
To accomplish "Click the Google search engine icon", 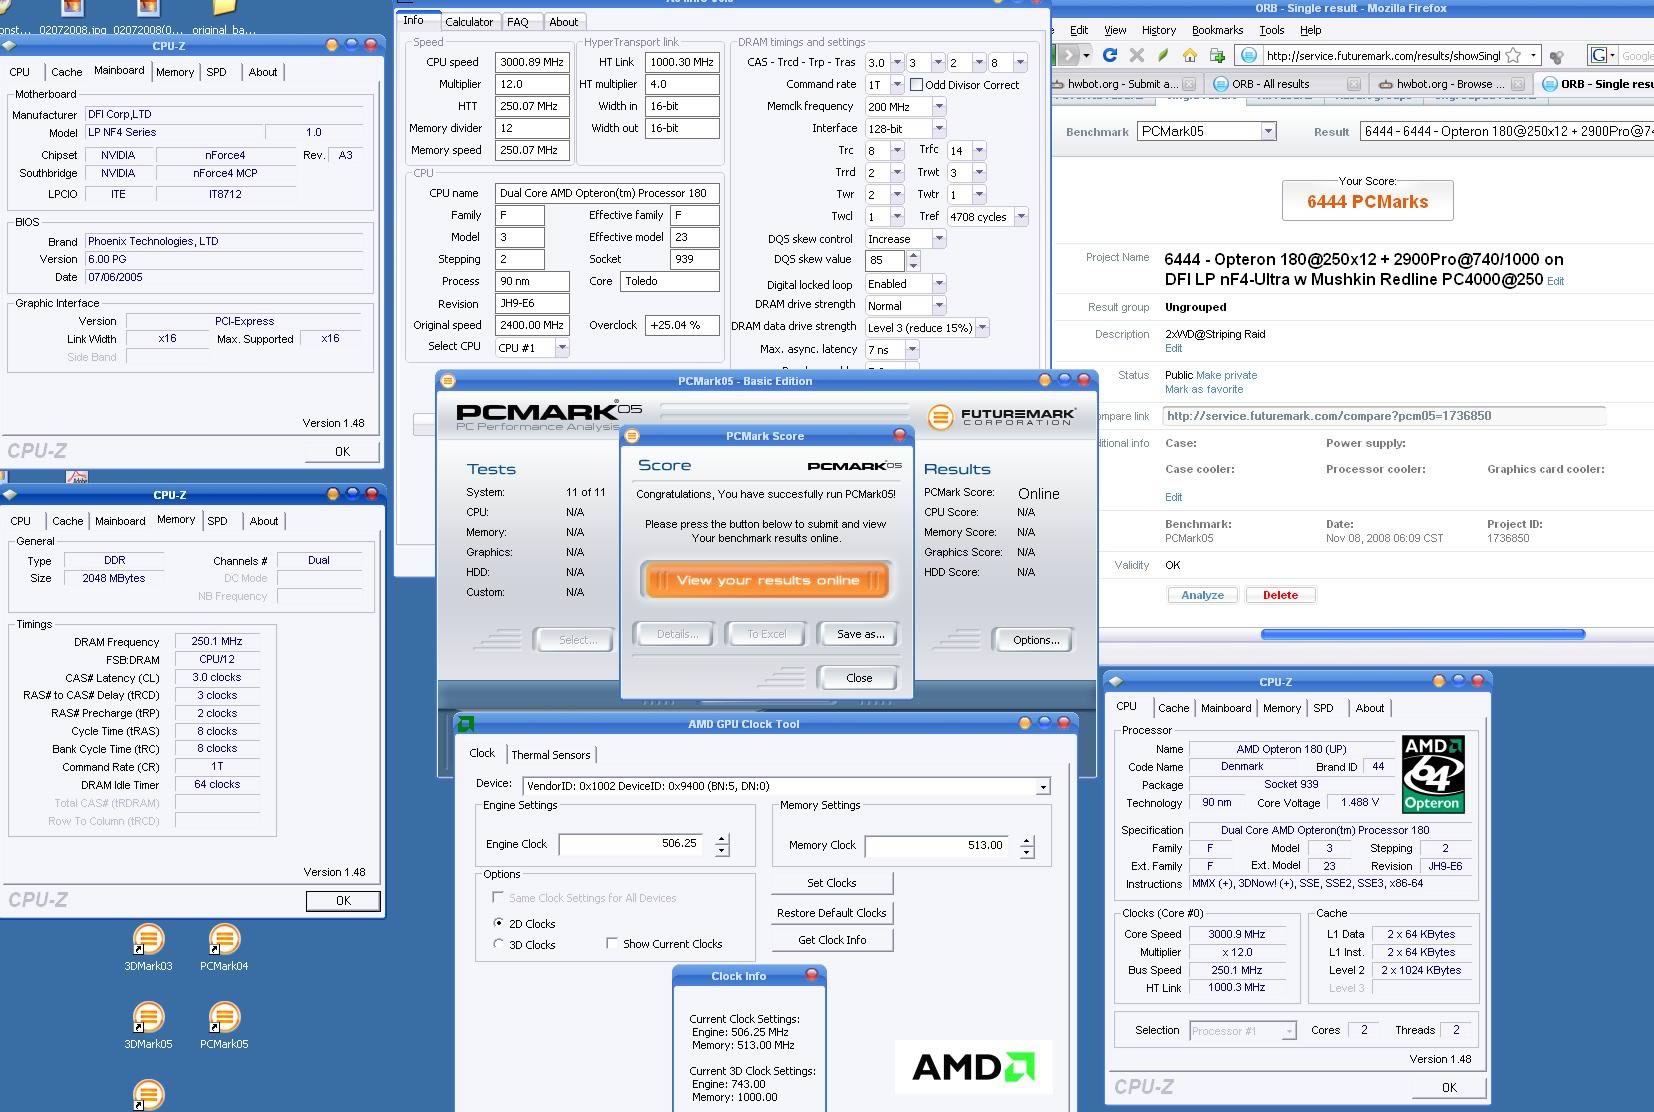I will pyautogui.click(x=1600, y=55).
